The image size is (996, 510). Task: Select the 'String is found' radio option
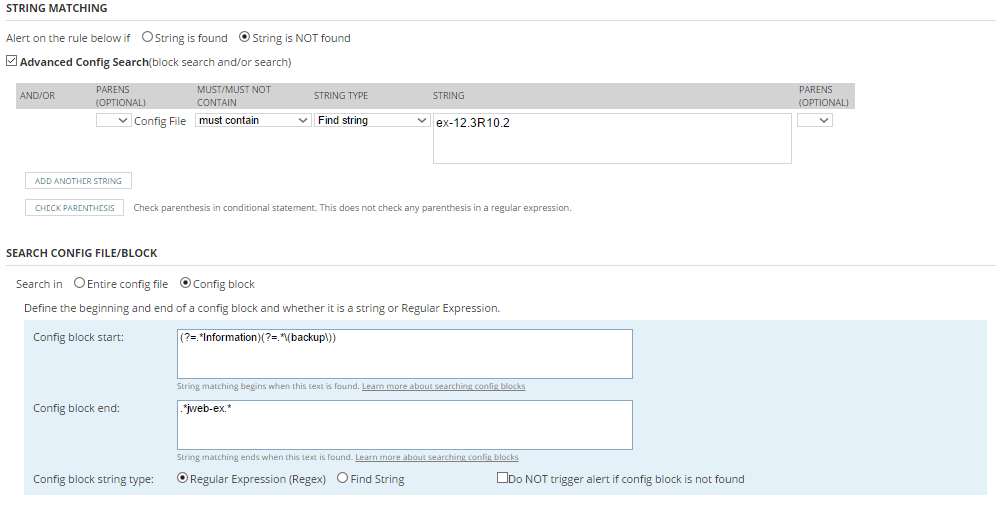point(147,37)
